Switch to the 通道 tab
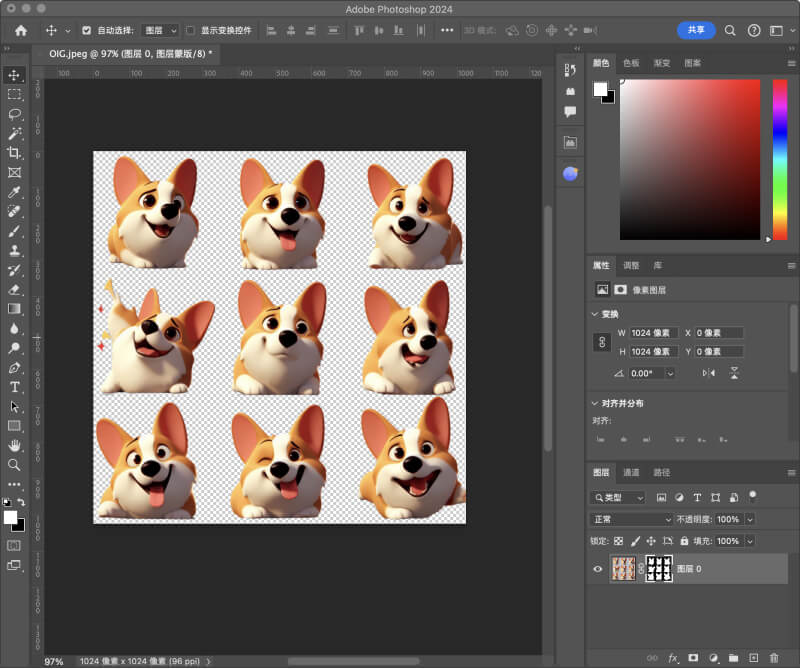This screenshot has width=800, height=669. click(x=631, y=472)
